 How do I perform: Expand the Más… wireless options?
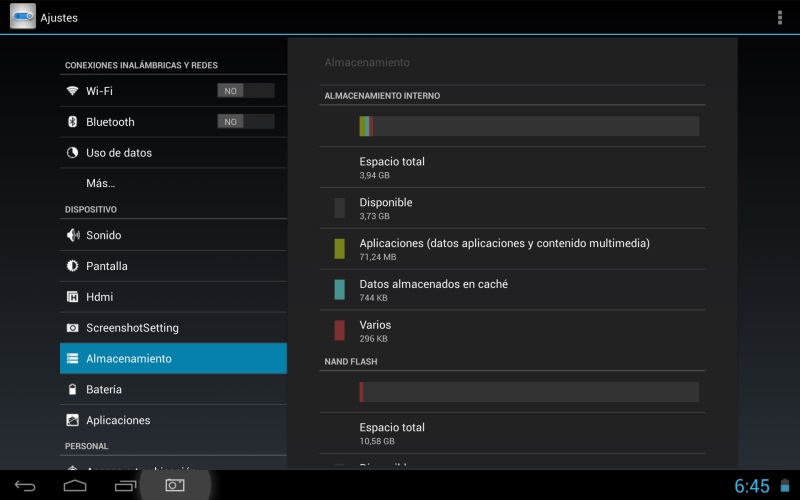point(100,184)
